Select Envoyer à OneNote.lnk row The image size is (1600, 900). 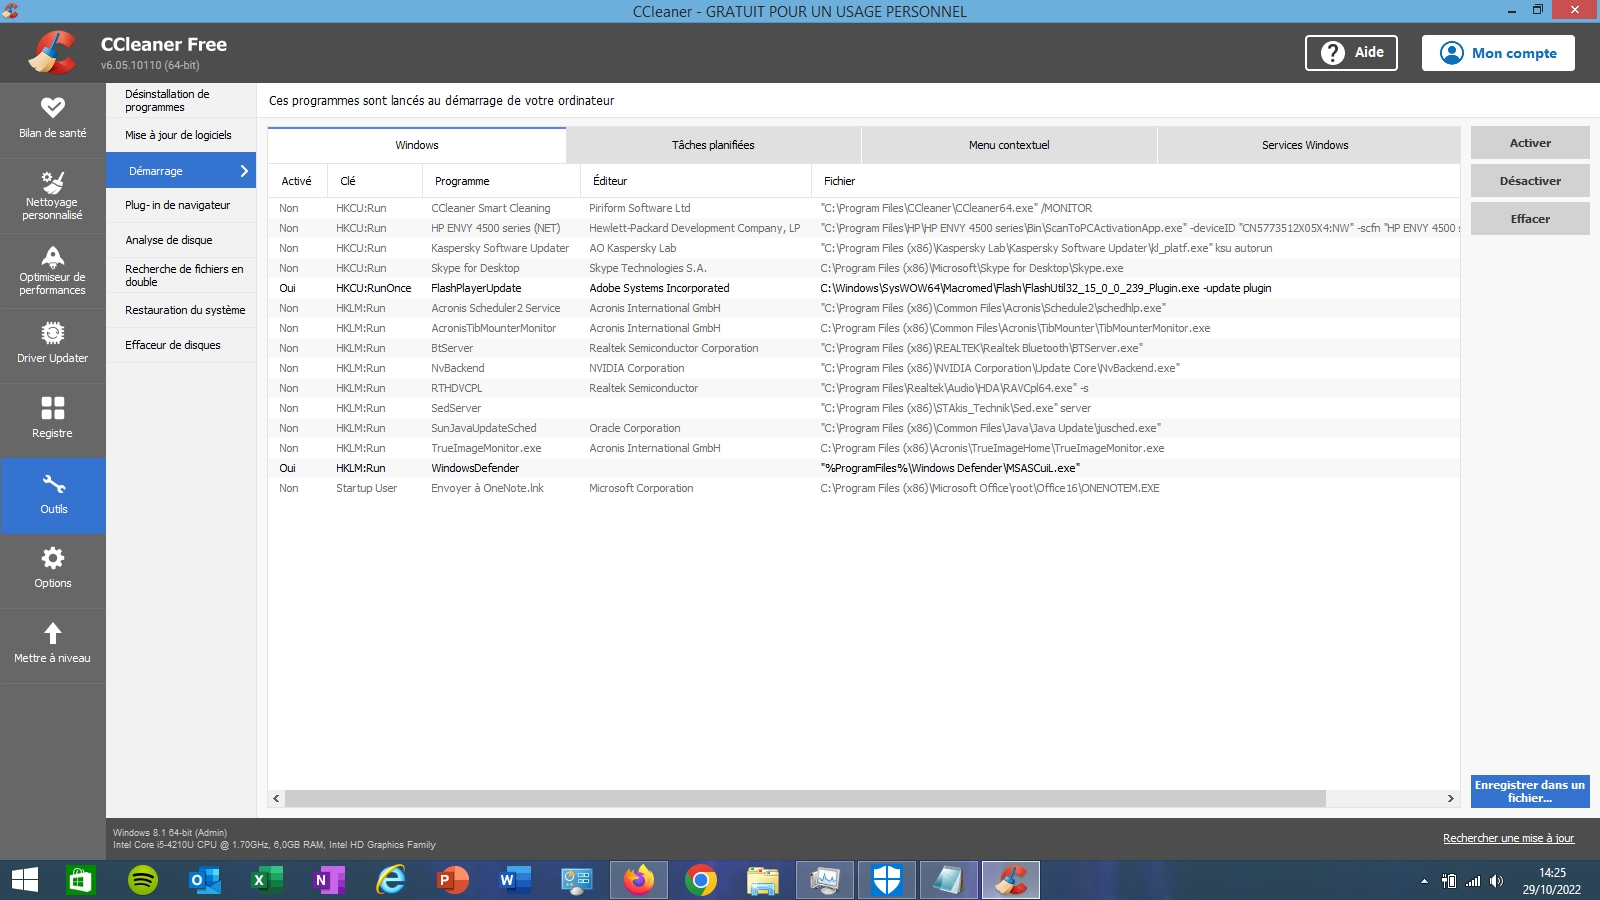(x=864, y=488)
